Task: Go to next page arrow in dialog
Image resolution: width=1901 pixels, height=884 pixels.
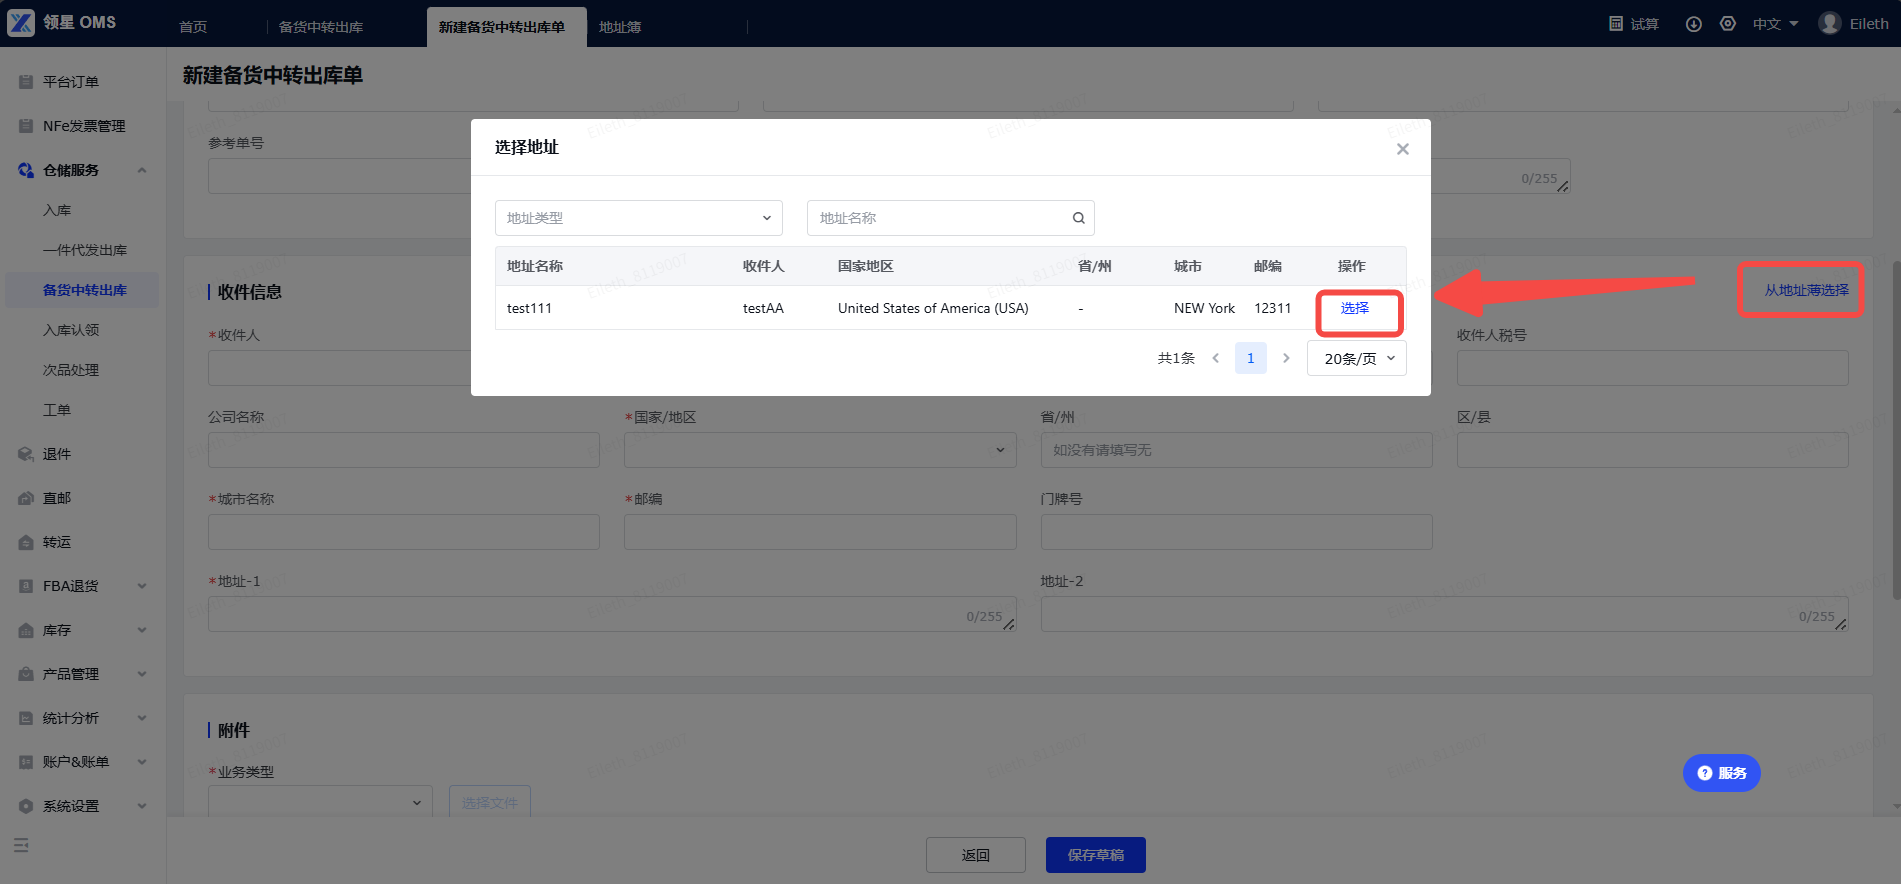Action: [1286, 358]
